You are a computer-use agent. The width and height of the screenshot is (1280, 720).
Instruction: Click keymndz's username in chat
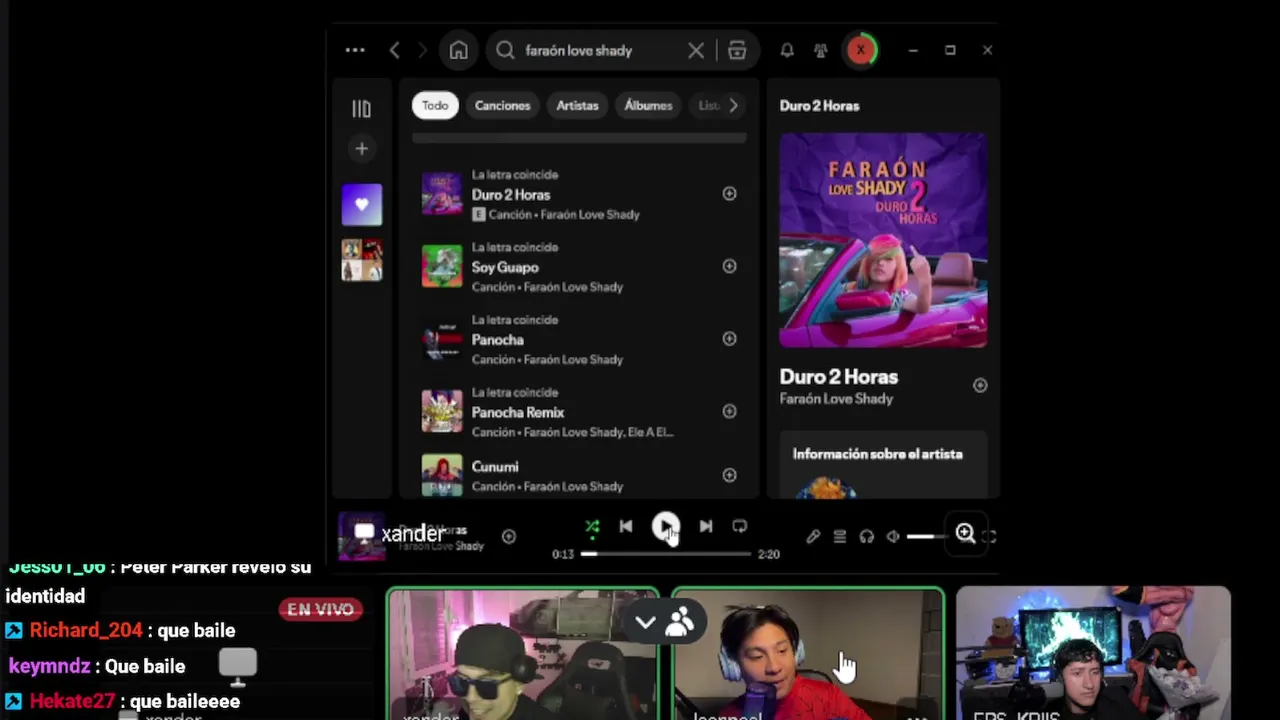coord(49,666)
